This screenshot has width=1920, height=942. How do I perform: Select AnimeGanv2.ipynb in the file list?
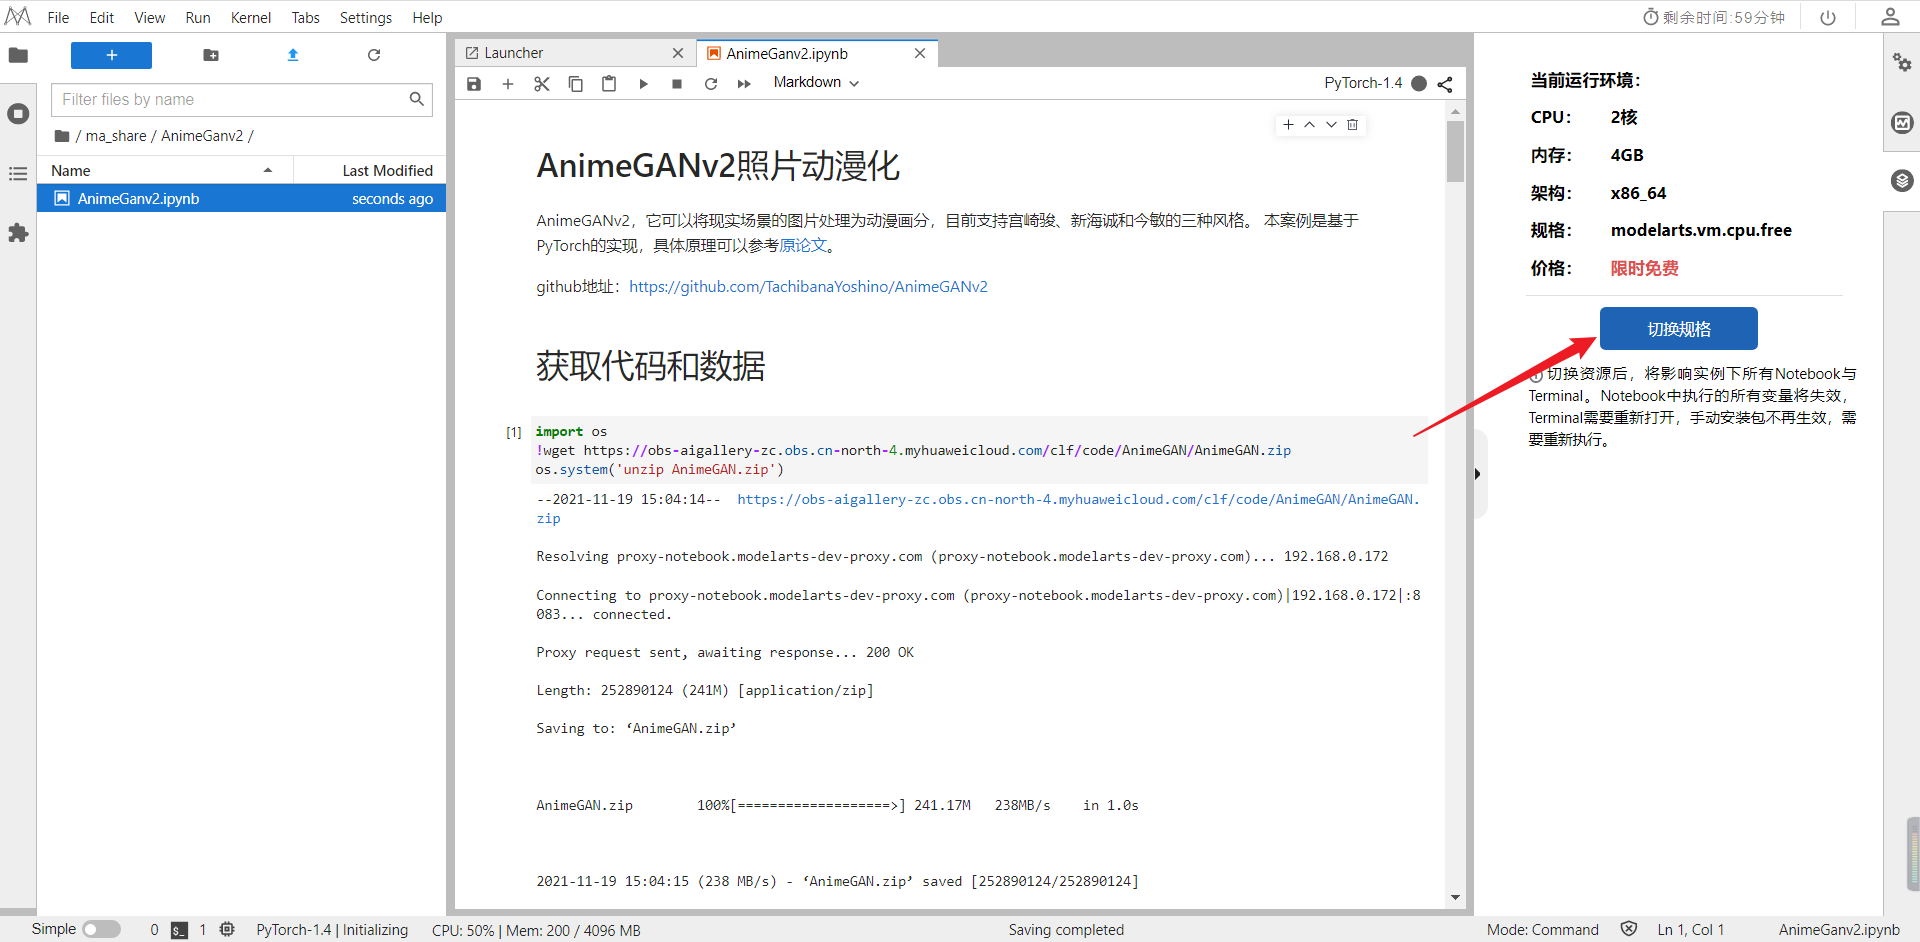[241, 199]
